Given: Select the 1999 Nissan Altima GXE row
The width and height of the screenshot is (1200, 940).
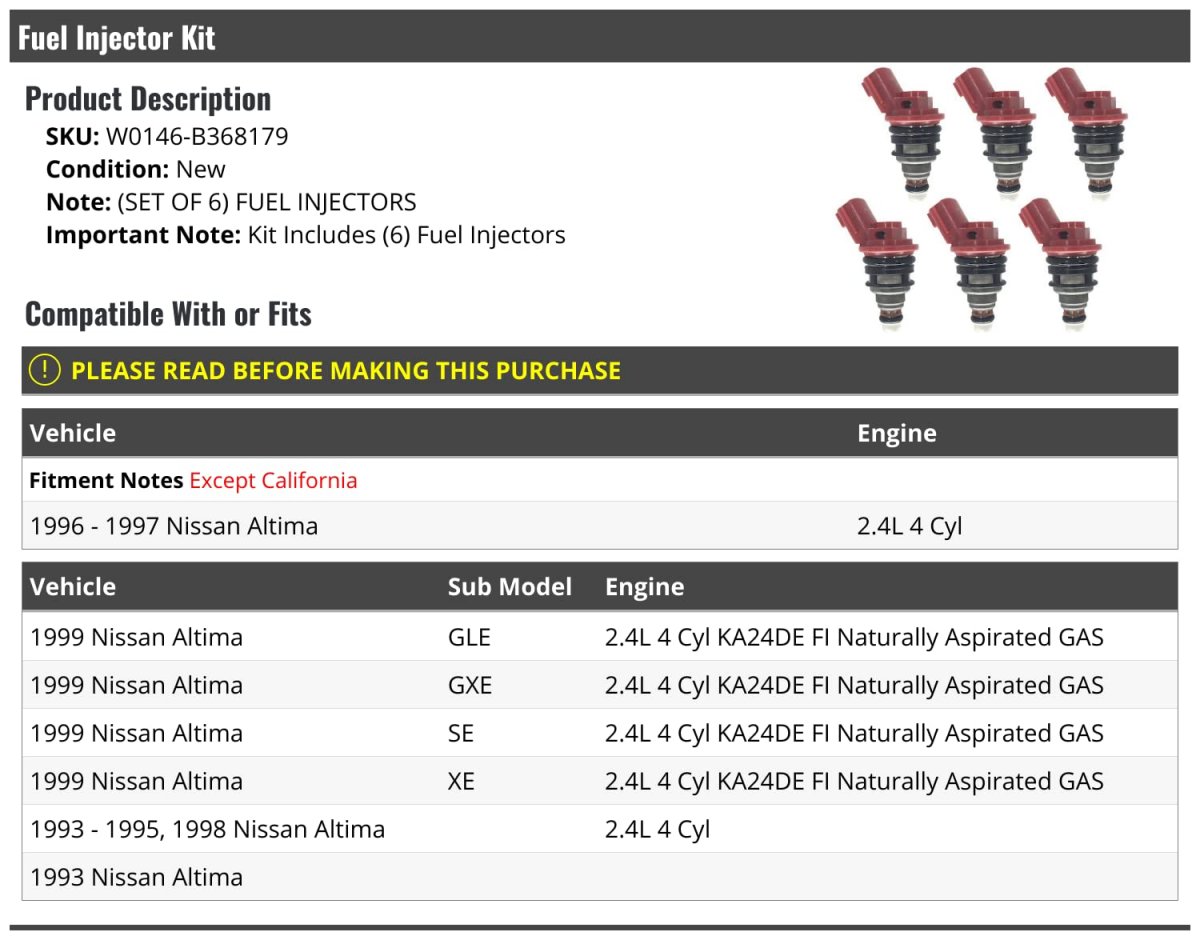Looking at the screenshot, I should point(600,685).
